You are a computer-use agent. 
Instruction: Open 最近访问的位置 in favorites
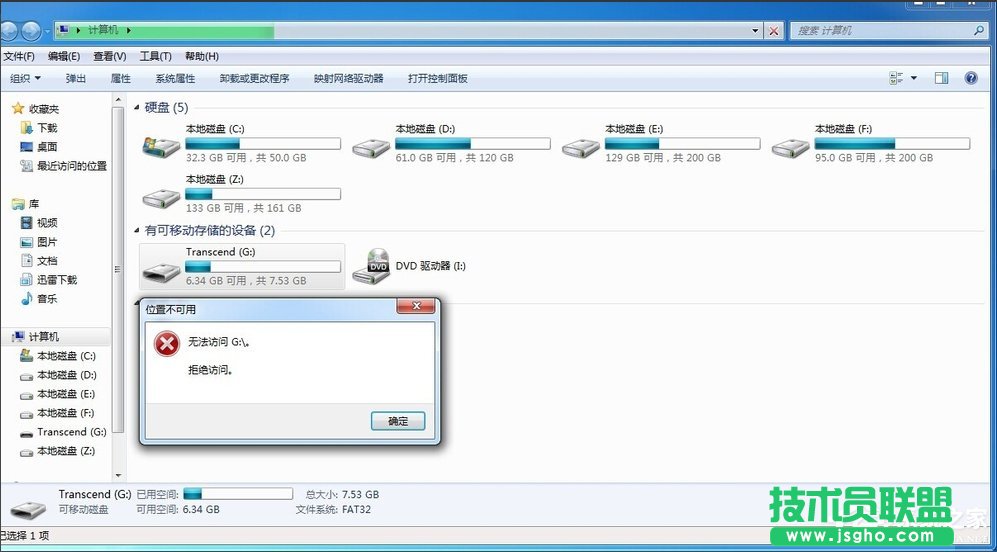tap(72, 166)
